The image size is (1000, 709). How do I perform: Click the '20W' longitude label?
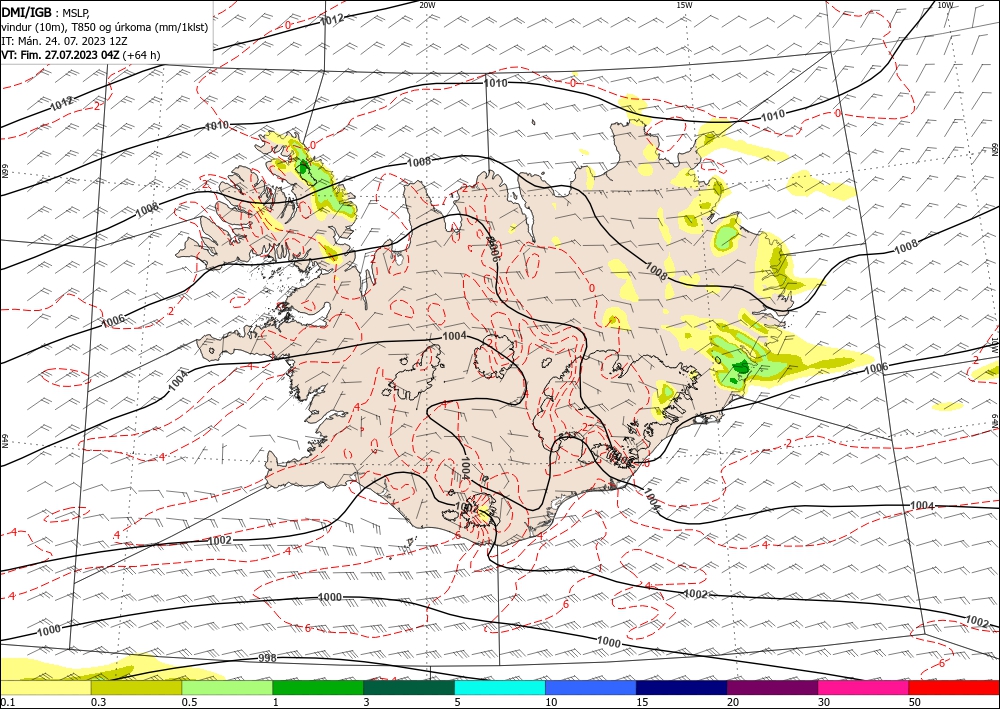tap(427, 4)
